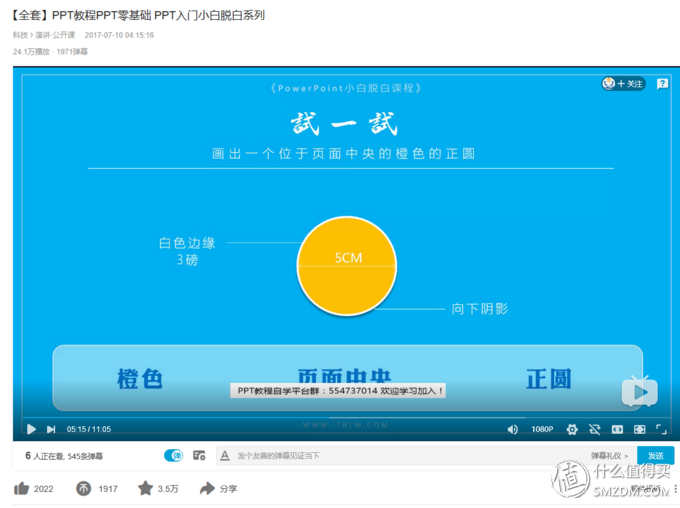Open the 科技 category link
Image resolution: width=680 pixels, height=508 pixels.
pos(20,35)
